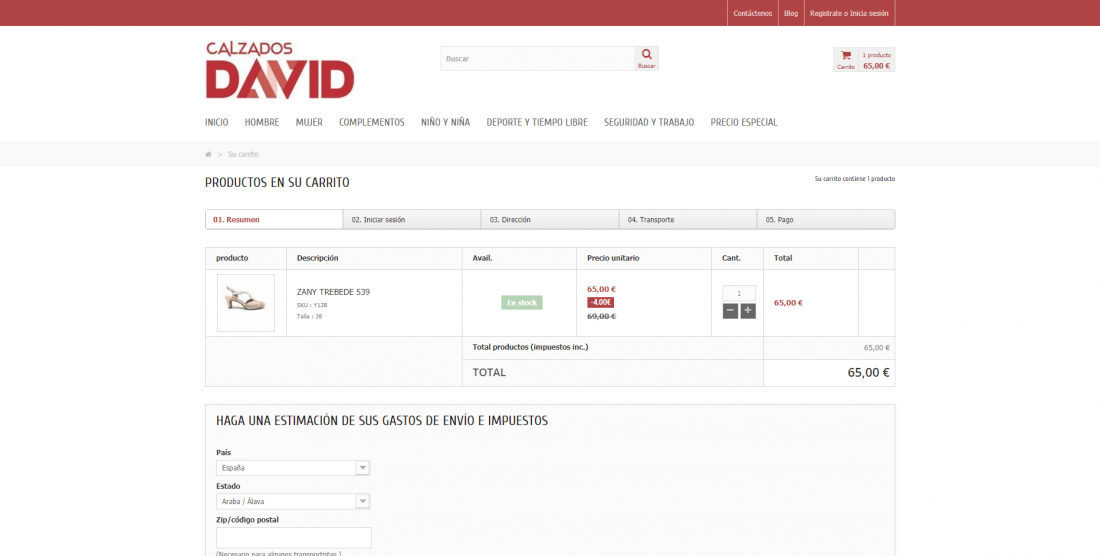The image size is (1100, 556).
Task: Select the 01. Resumen step tab
Action: (x=274, y=219)
